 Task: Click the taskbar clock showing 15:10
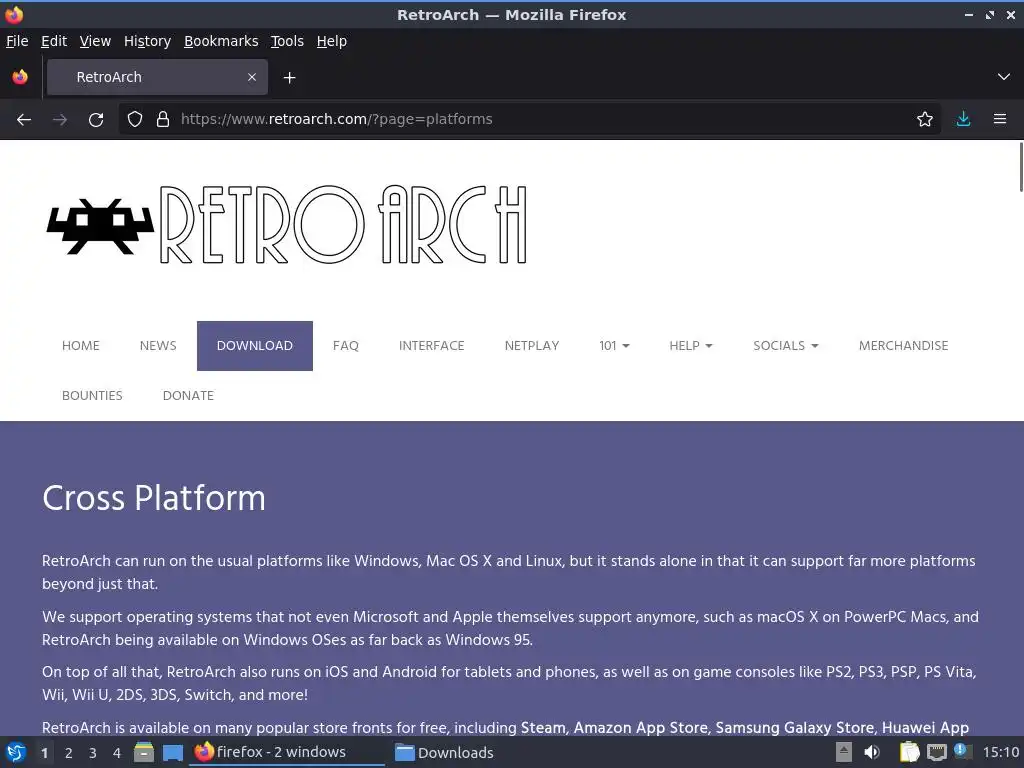click(1000, 753)
